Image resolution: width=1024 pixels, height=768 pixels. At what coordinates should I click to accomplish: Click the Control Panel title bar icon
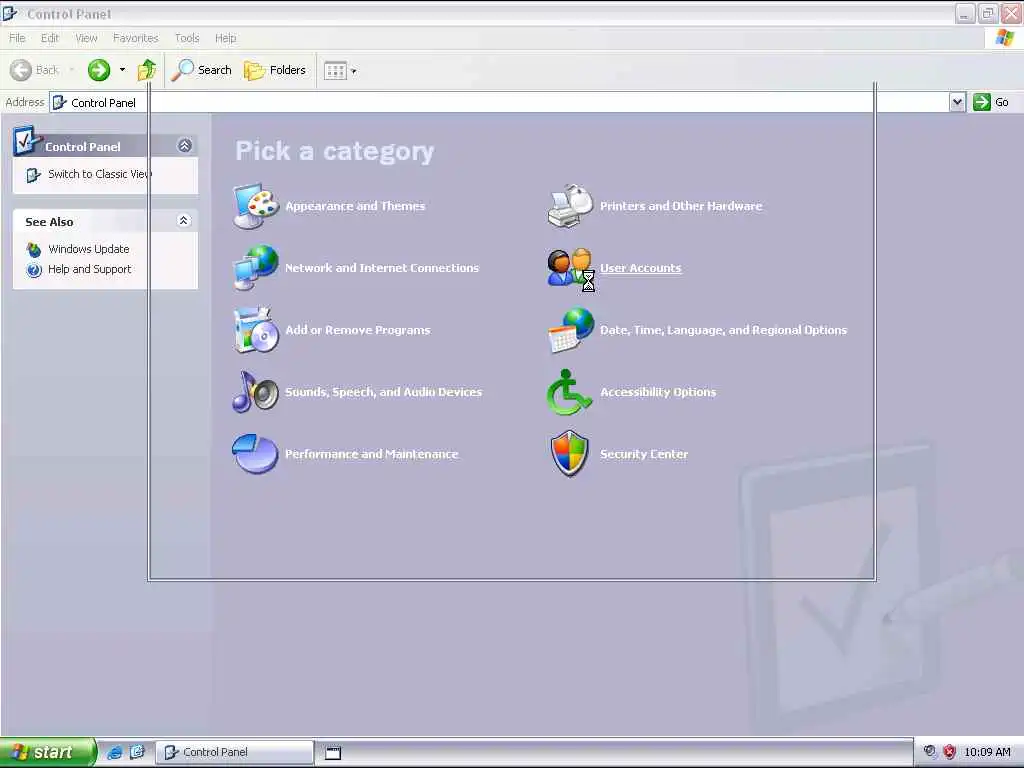pyautogui.click(x=9, y=12)
